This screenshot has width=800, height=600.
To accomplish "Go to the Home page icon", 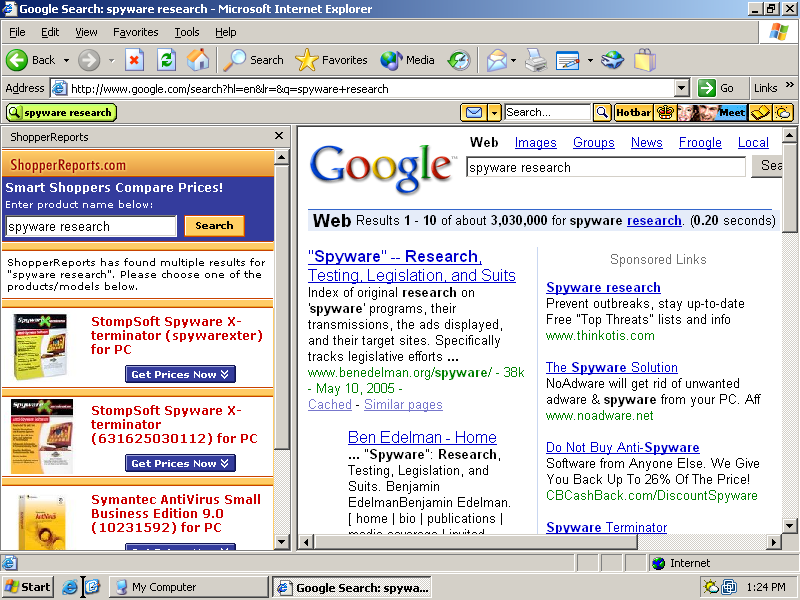I will pos(198,60).
